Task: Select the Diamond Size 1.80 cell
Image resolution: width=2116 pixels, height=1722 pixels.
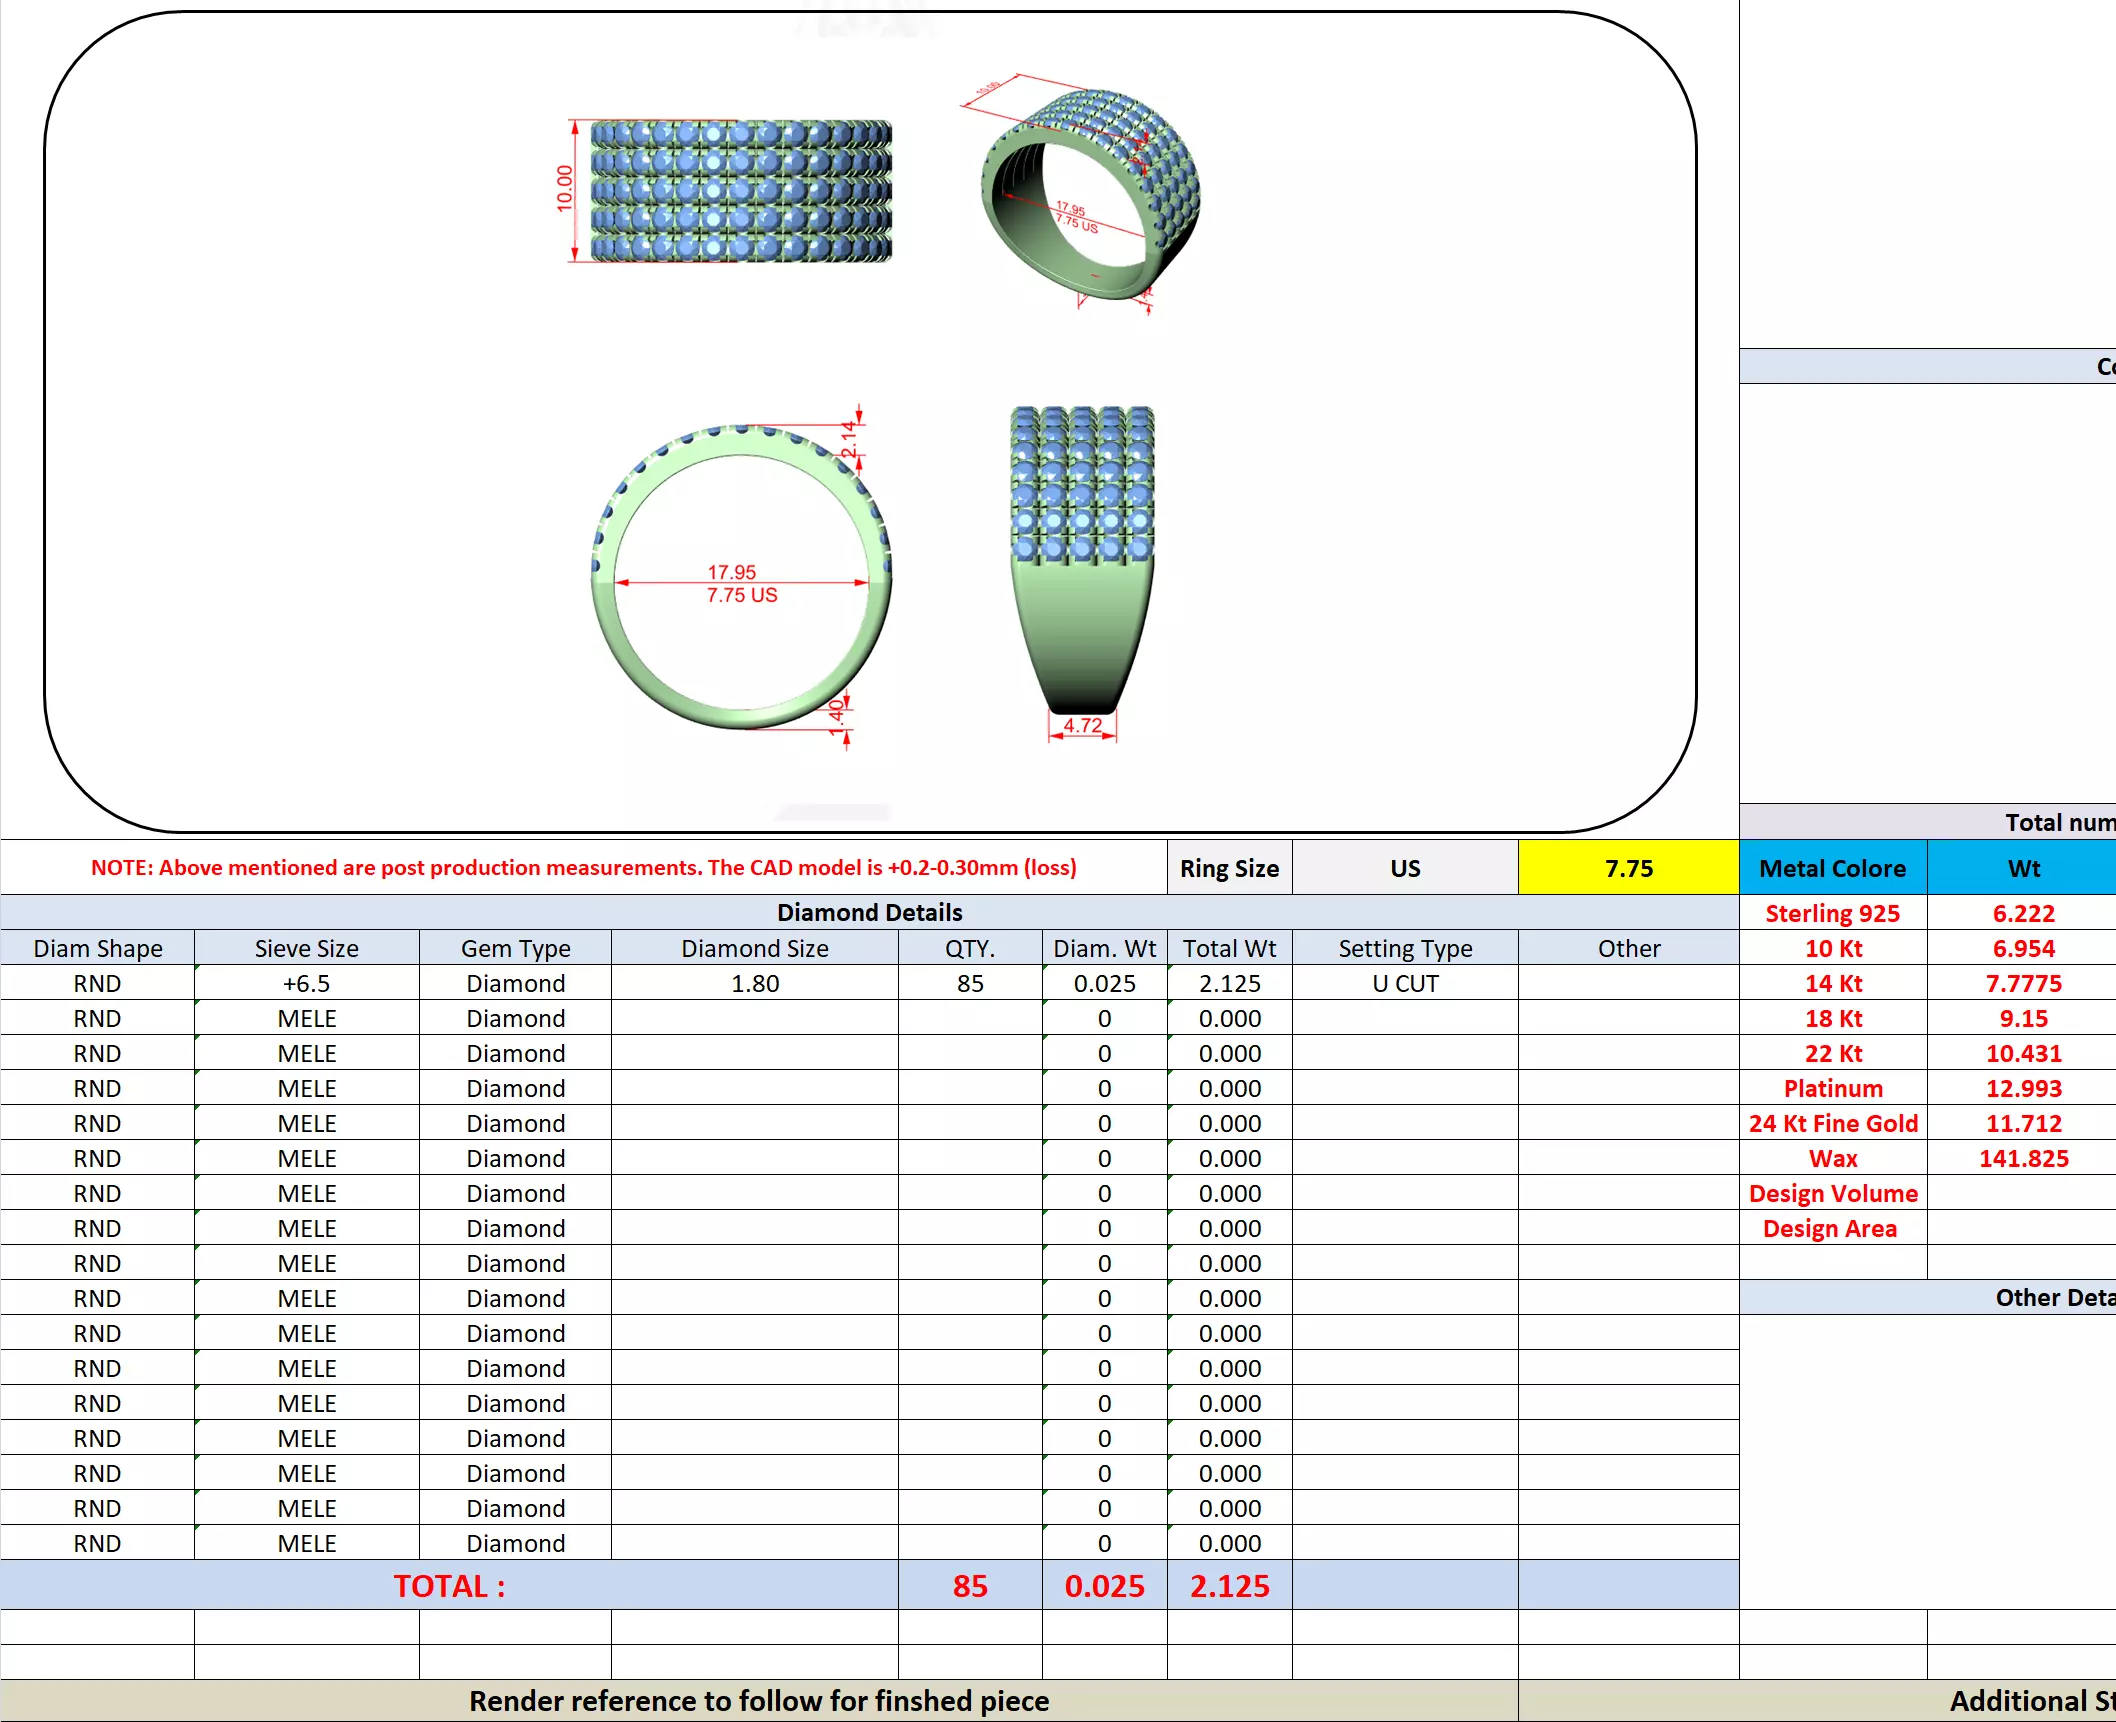Action: tap(754, 983)
